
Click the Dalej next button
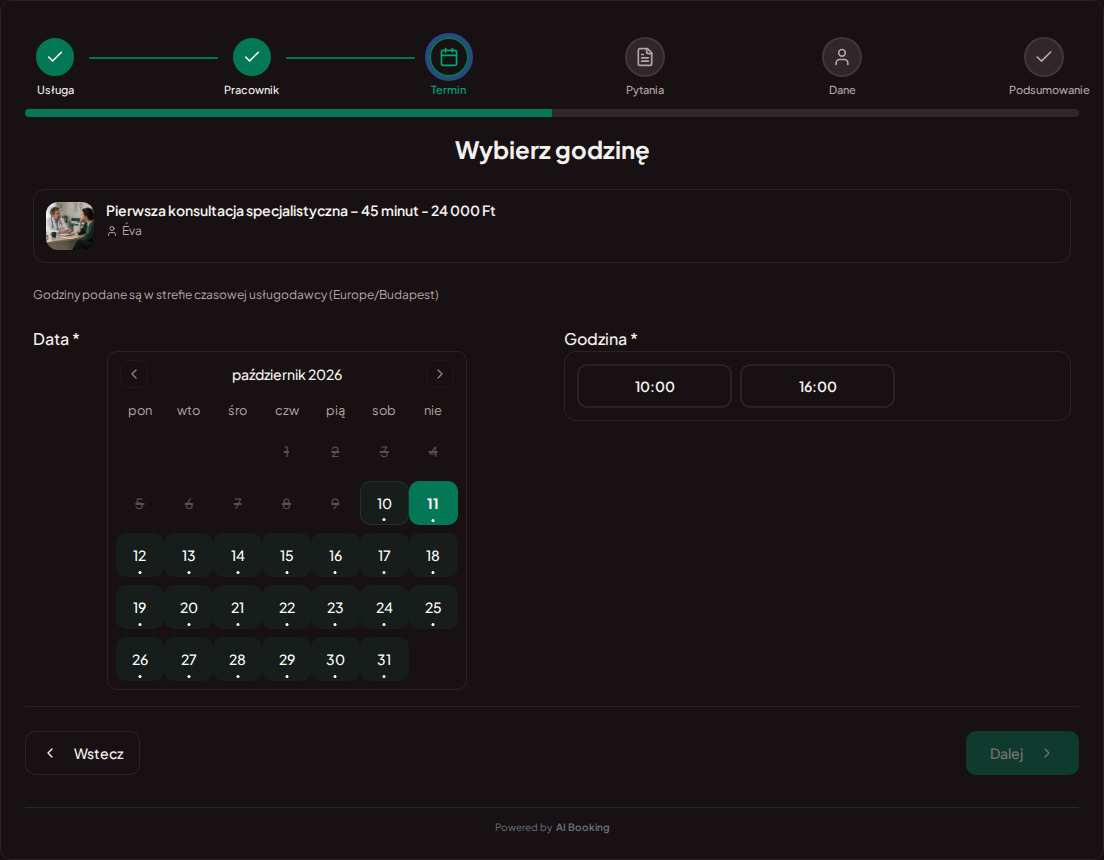[1022, 753]
